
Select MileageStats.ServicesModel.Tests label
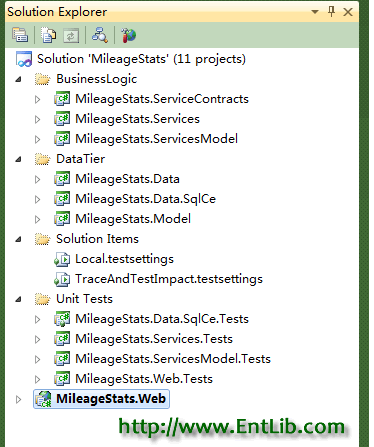[x=173, y=359]
